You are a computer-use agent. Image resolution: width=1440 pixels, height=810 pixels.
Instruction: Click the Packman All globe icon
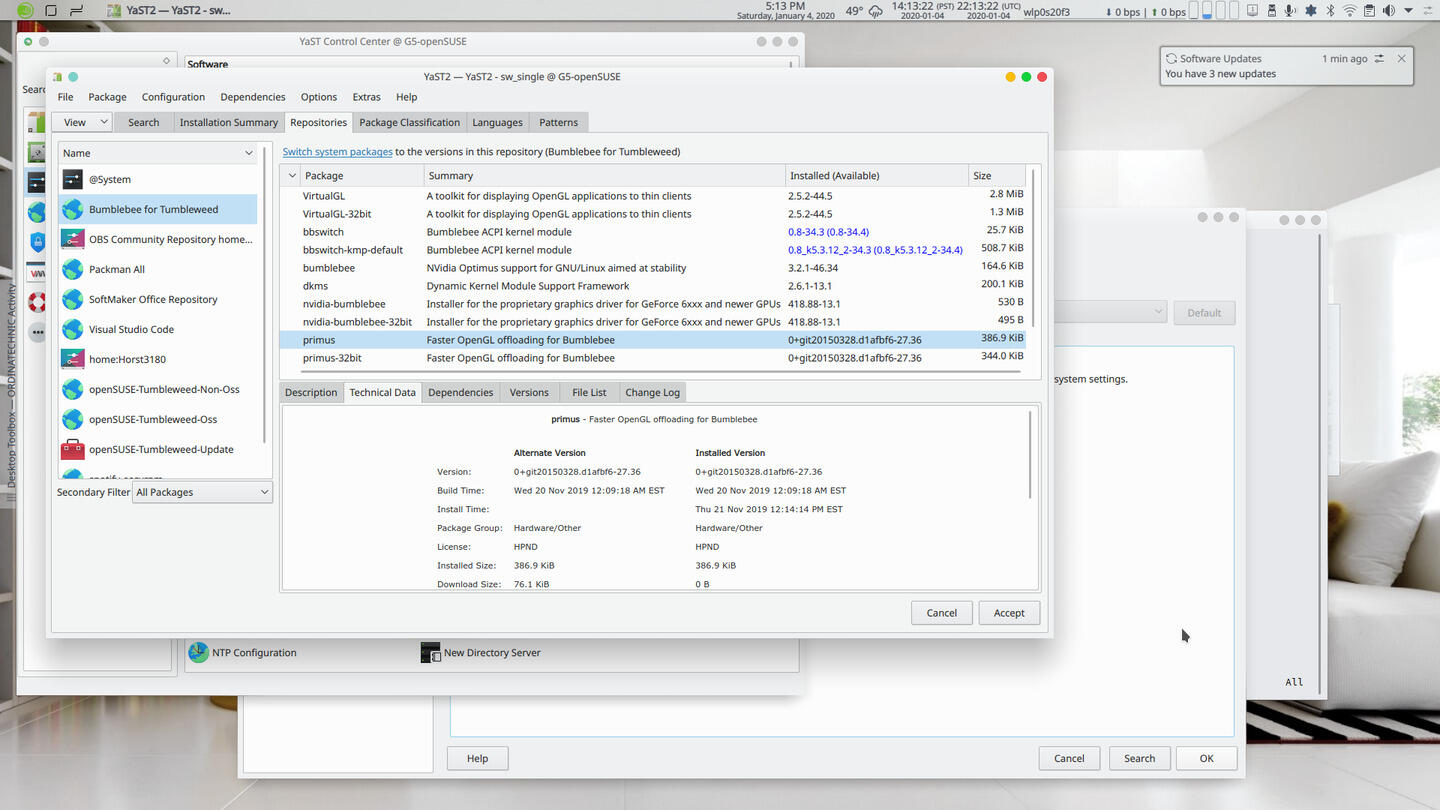72,269
